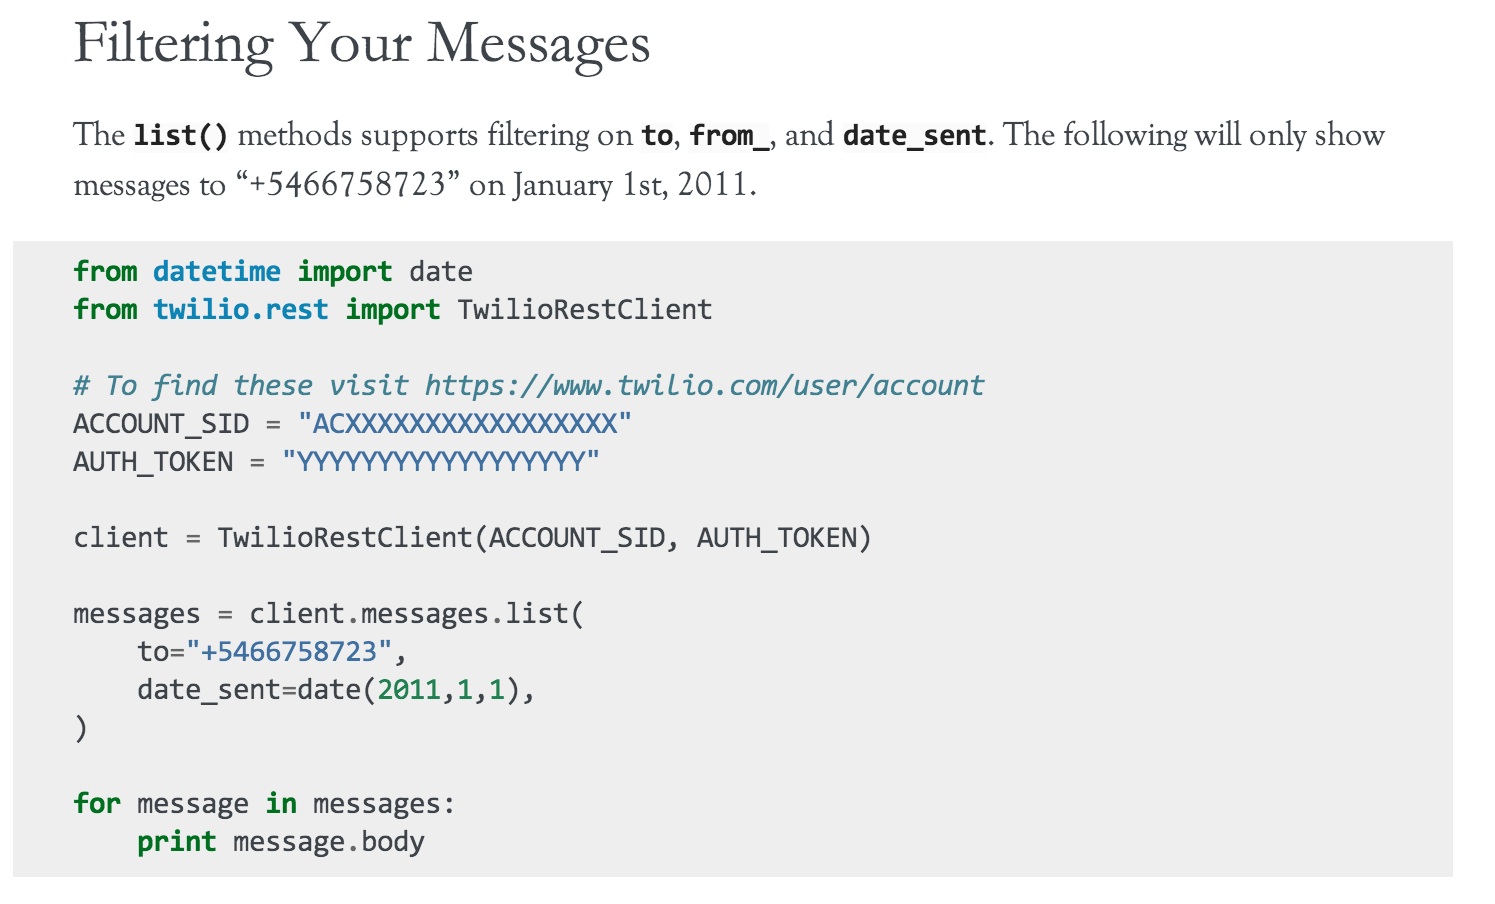
Task: Click the bold 'to' keyword in paragraph
Action: [657, 135]
